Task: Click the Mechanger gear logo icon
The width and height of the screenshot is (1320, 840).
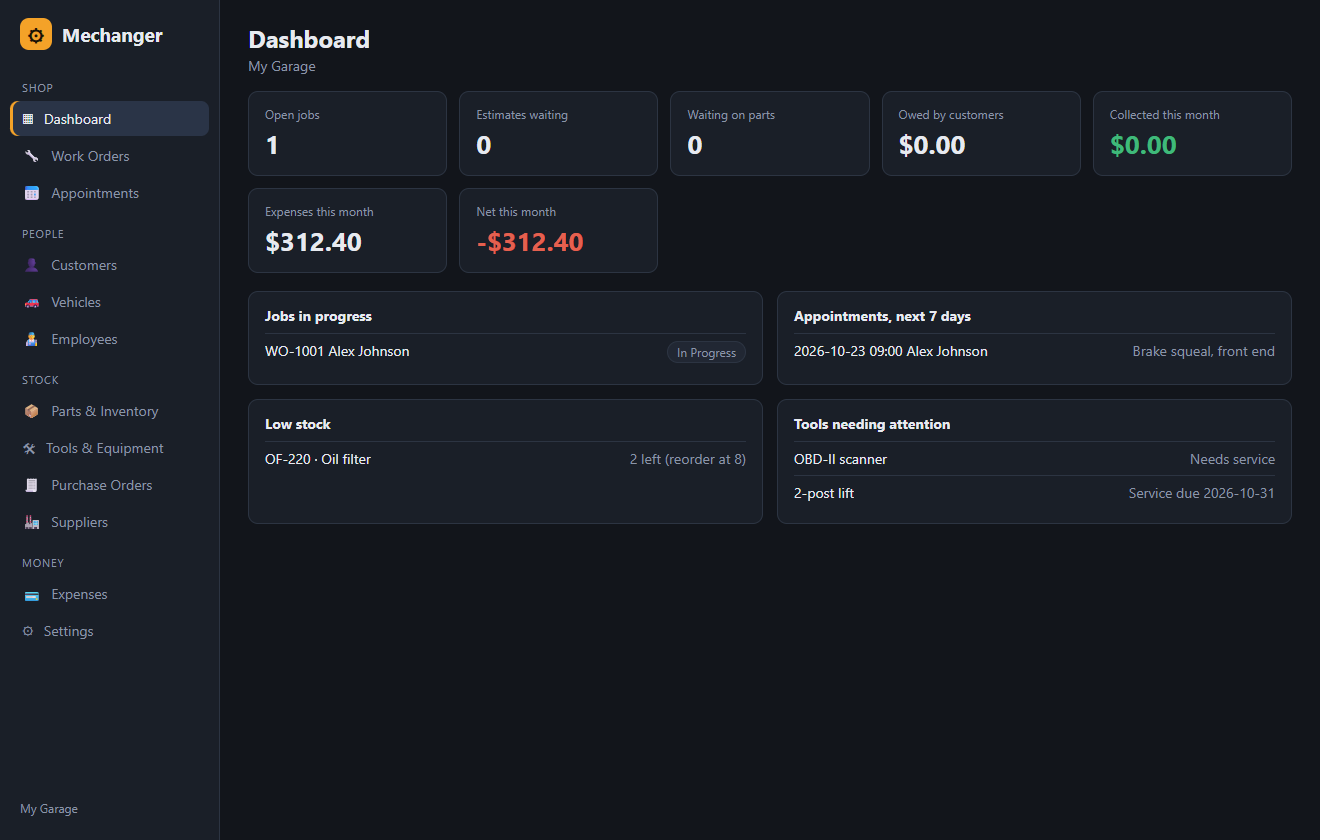Action: pos(36,35)
